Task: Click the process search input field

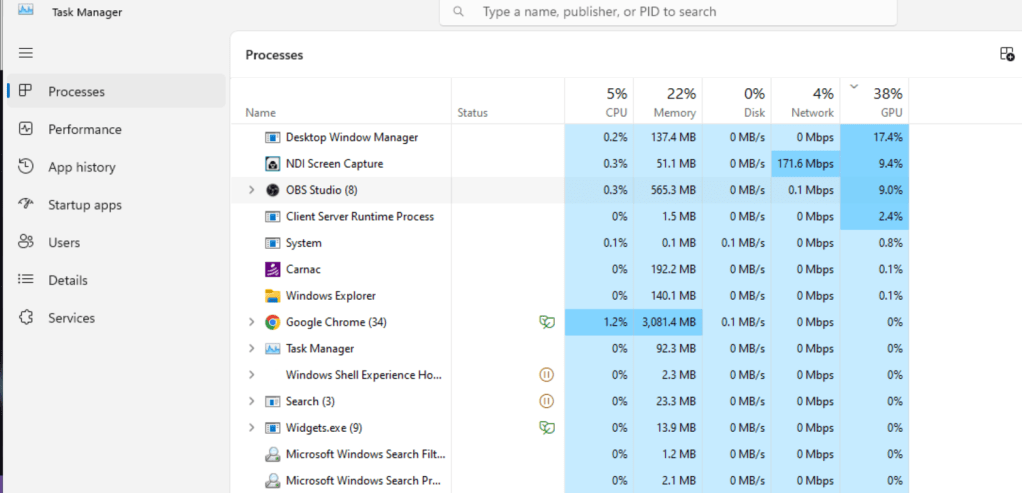Action: point(668,12)
